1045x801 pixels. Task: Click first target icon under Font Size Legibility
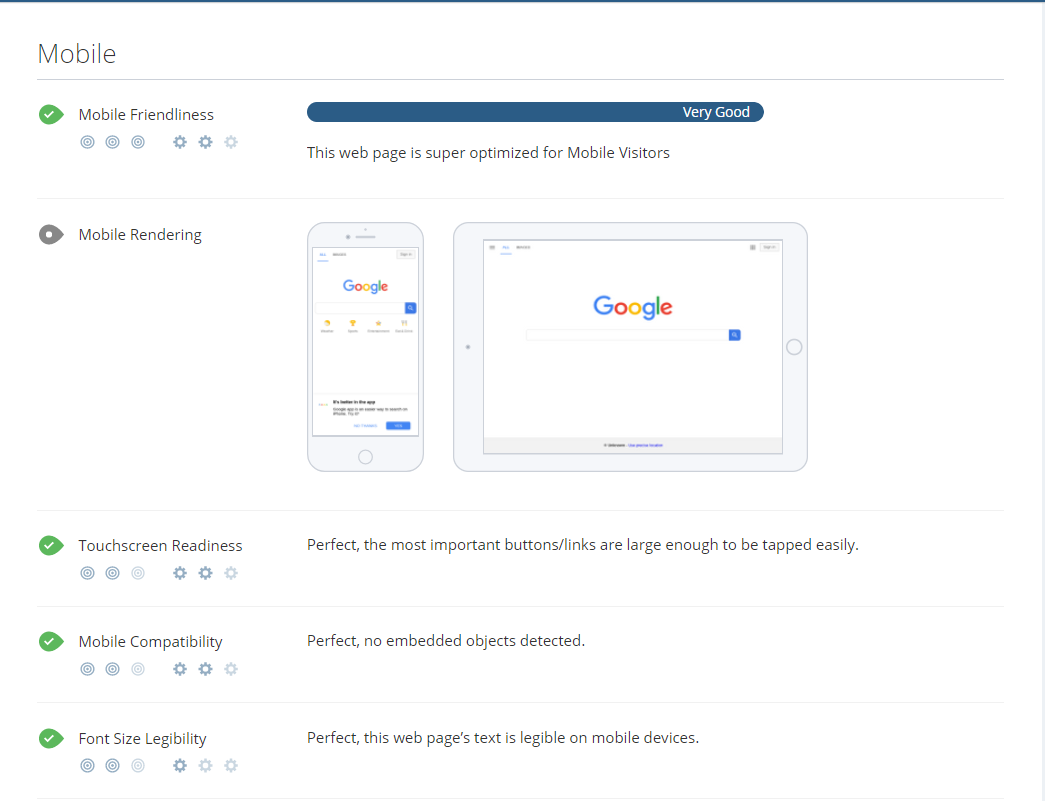87,766
